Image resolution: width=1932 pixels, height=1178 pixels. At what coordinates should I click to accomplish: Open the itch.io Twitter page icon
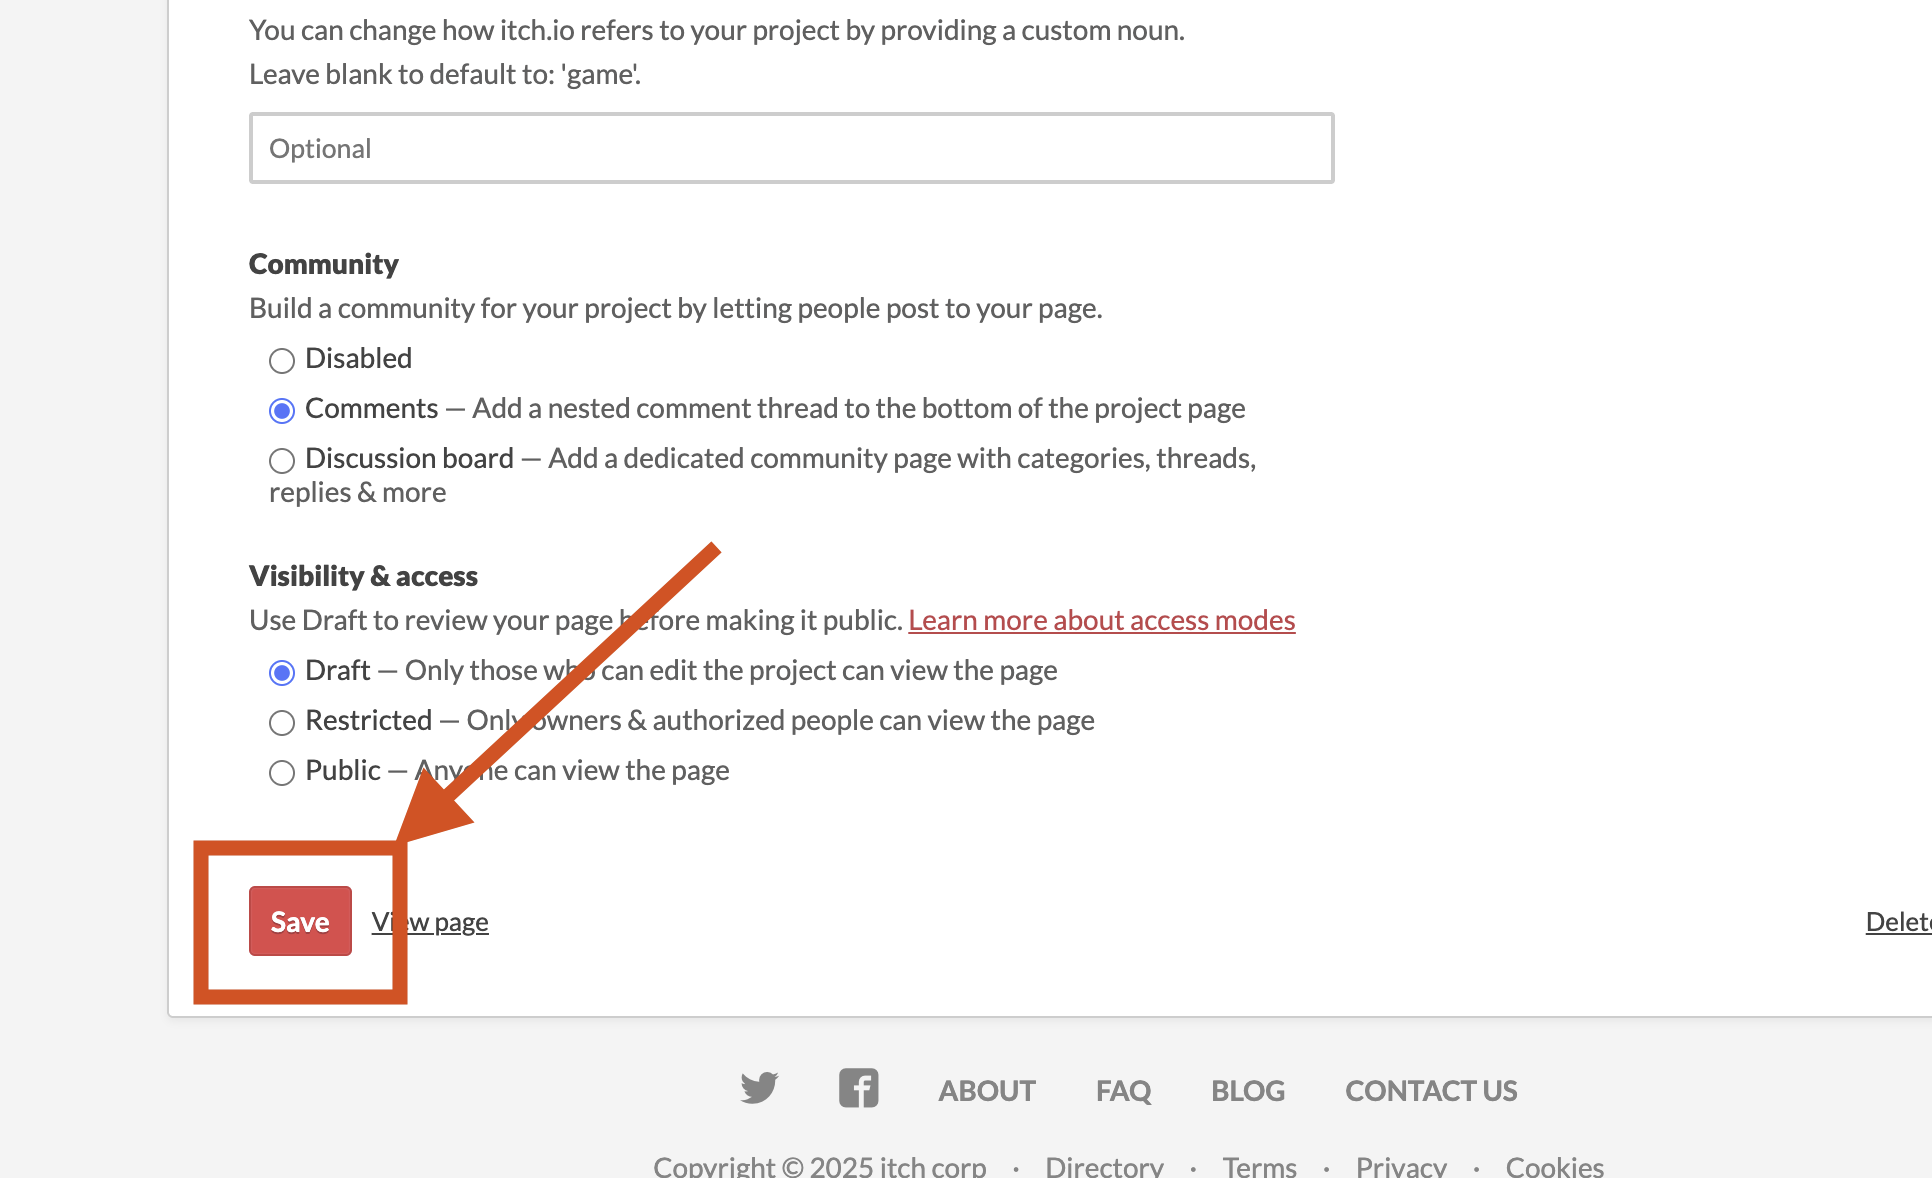point(759,1088)
